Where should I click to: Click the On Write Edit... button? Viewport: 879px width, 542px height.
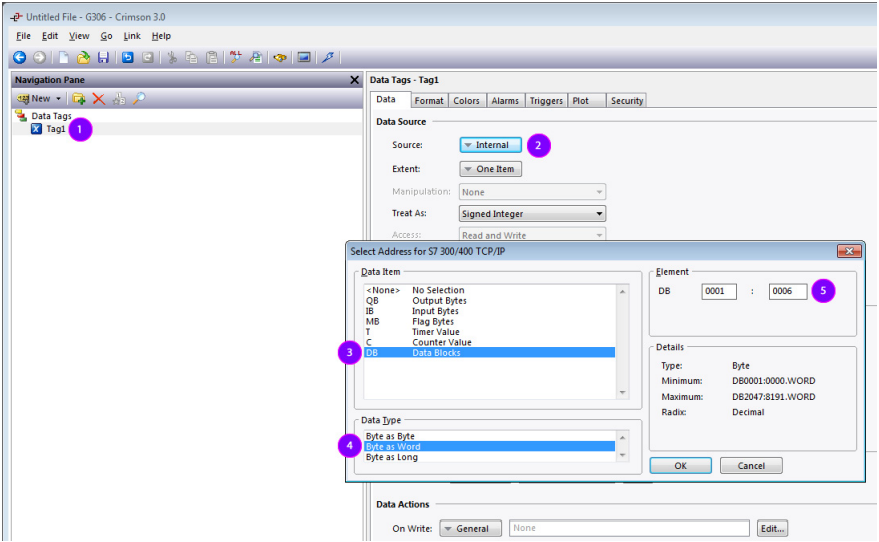(x=772, y=529)
